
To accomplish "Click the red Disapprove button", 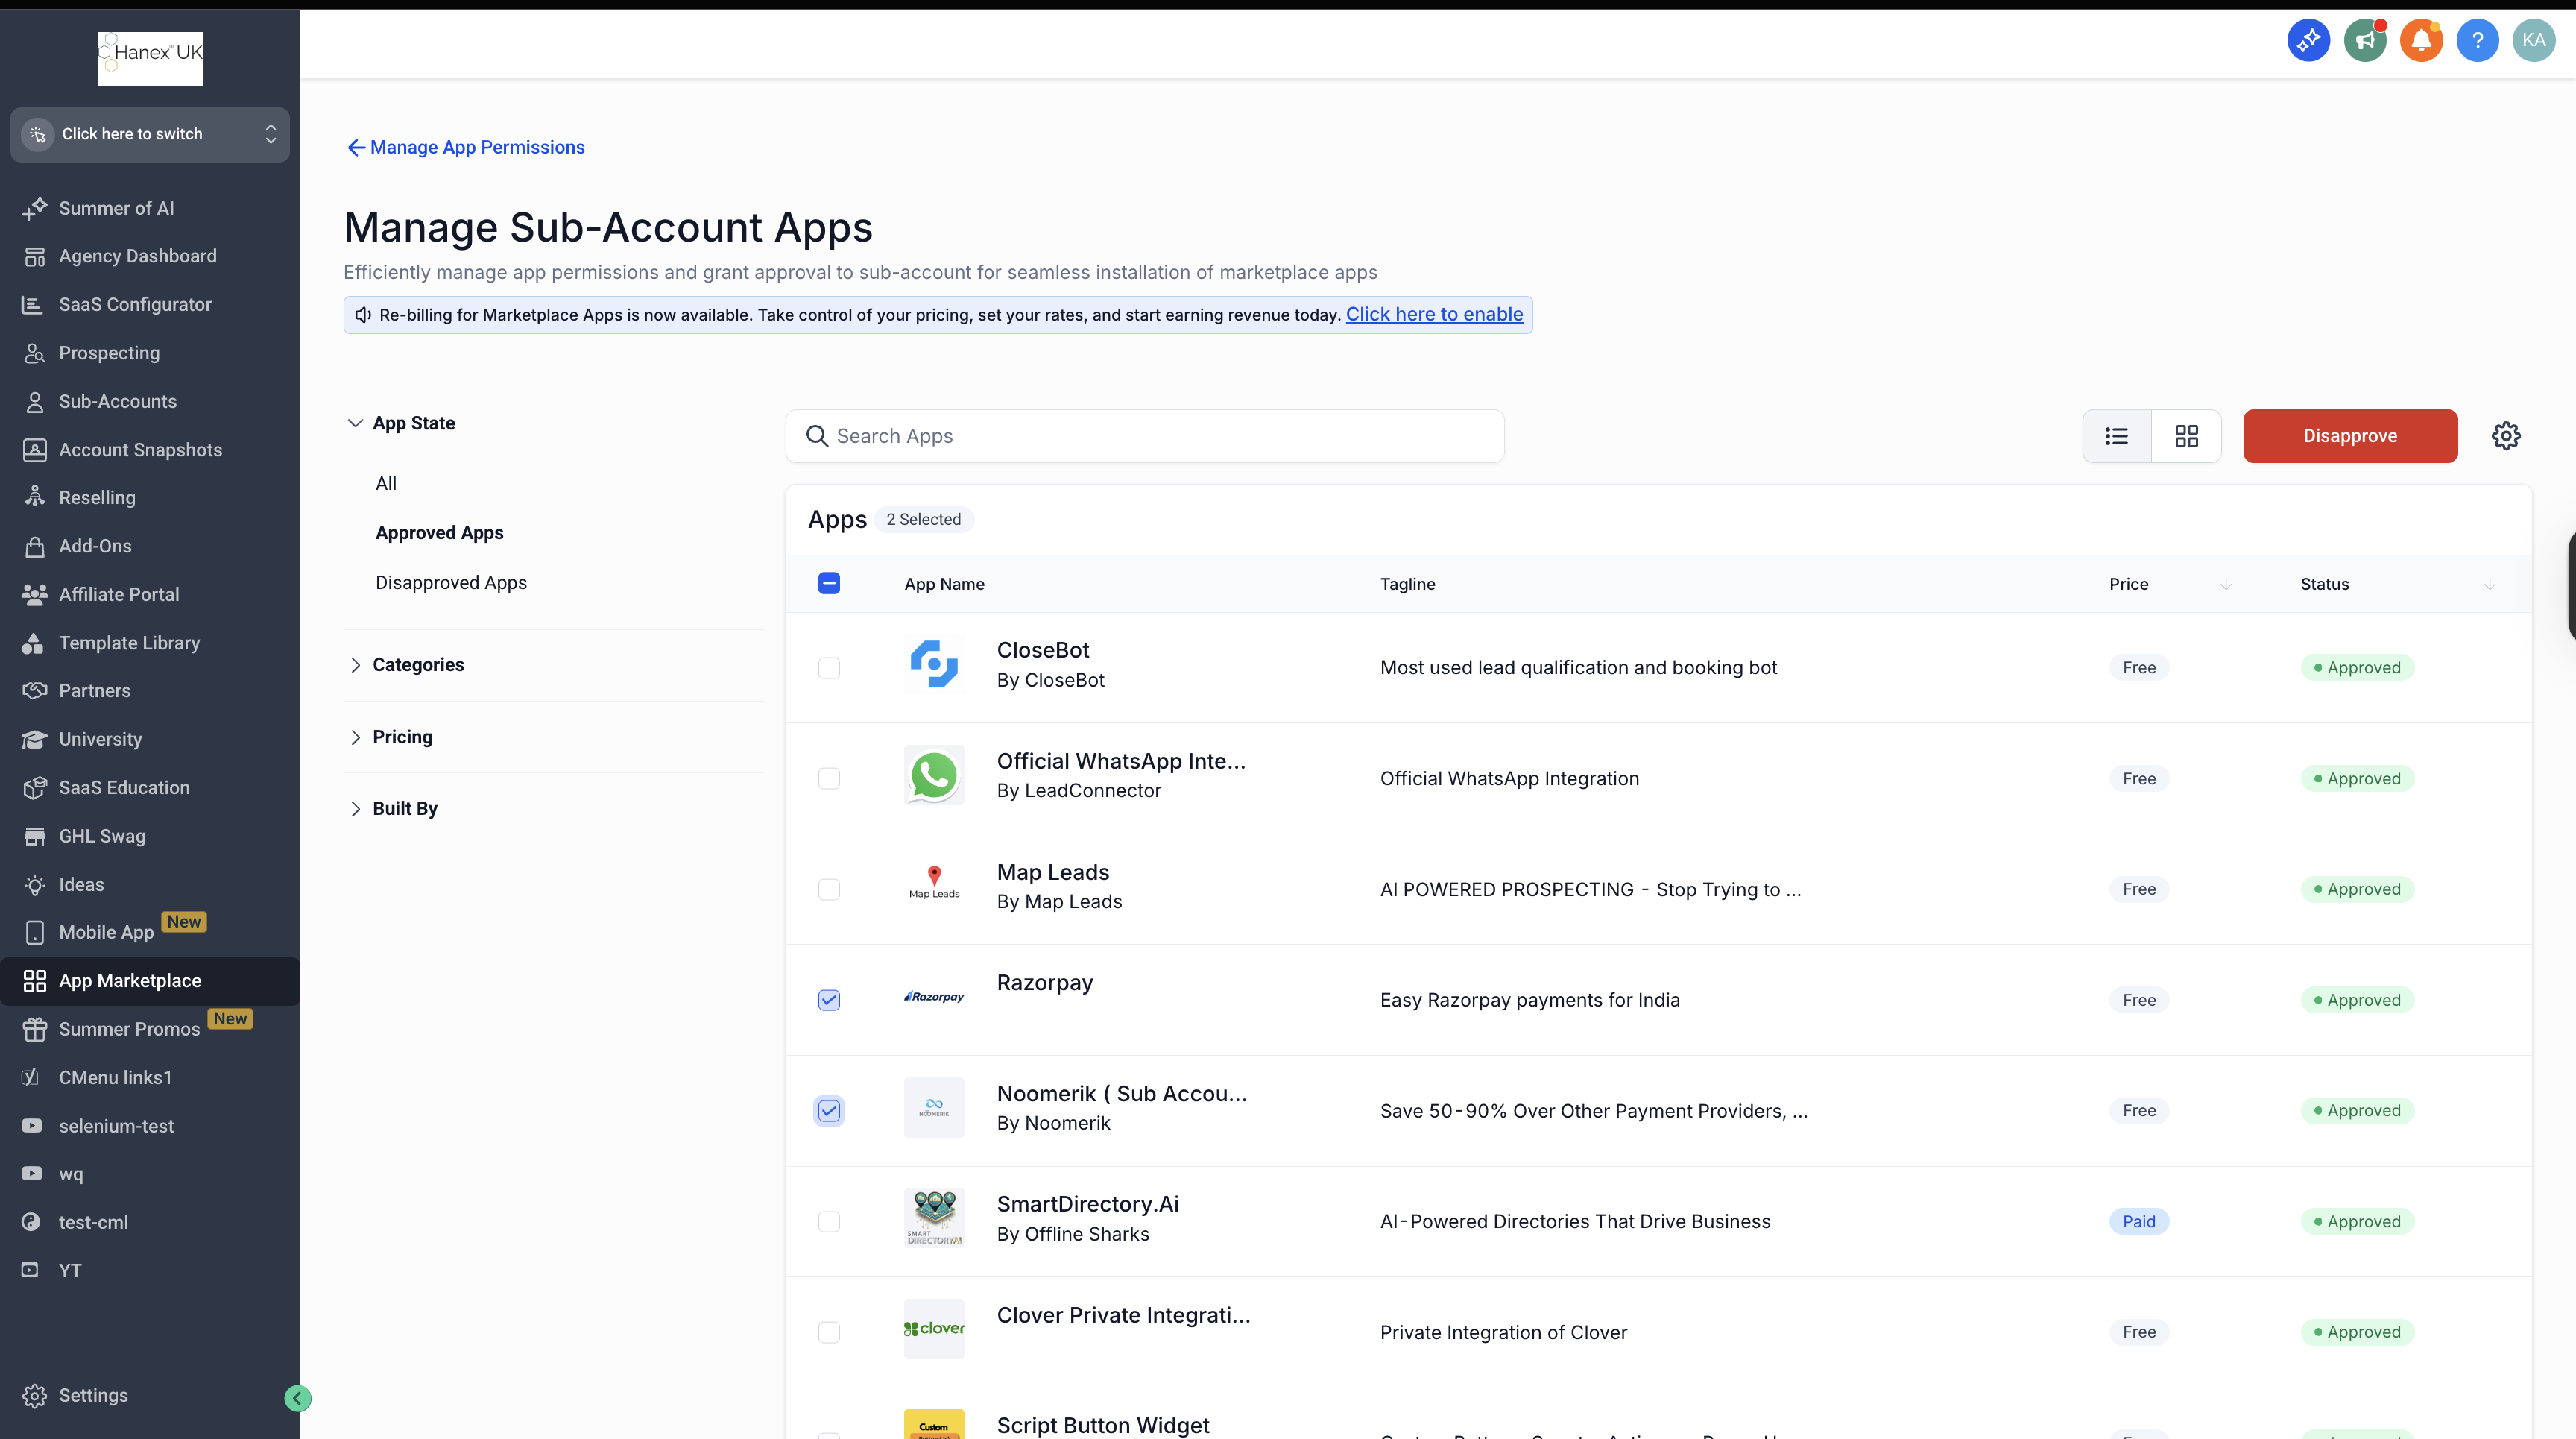I will (2349, 436).
